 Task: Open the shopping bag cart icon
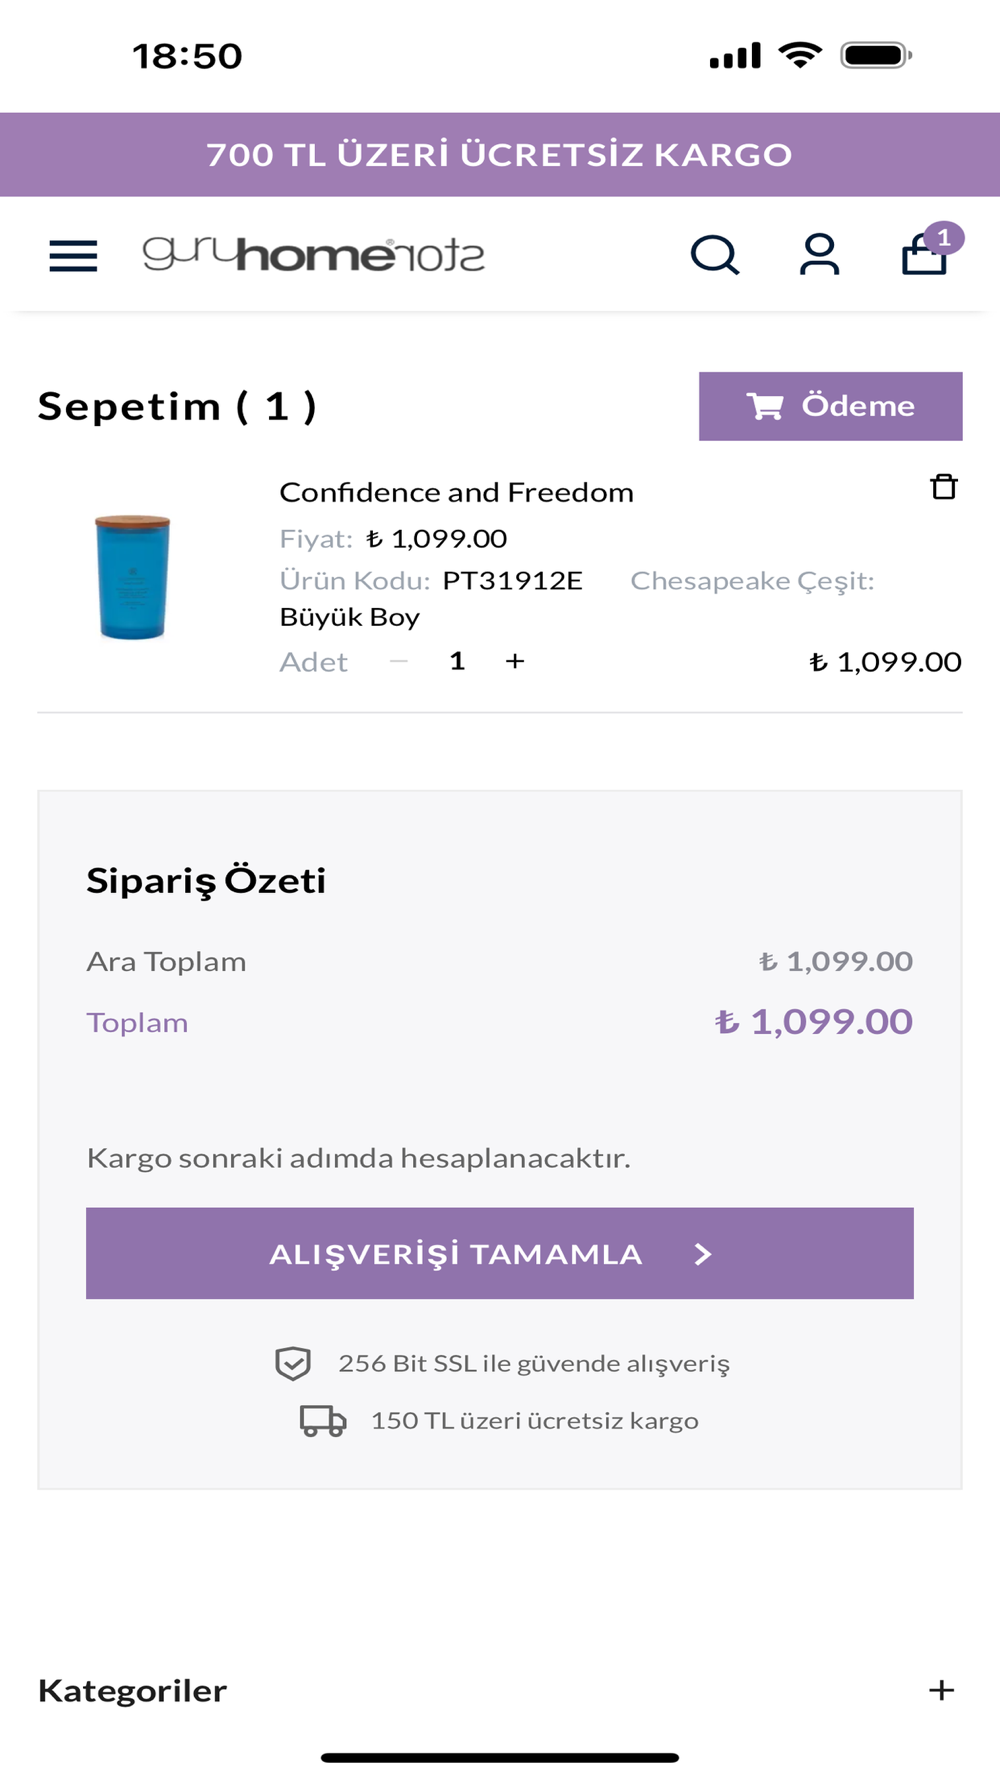point(923,257)
